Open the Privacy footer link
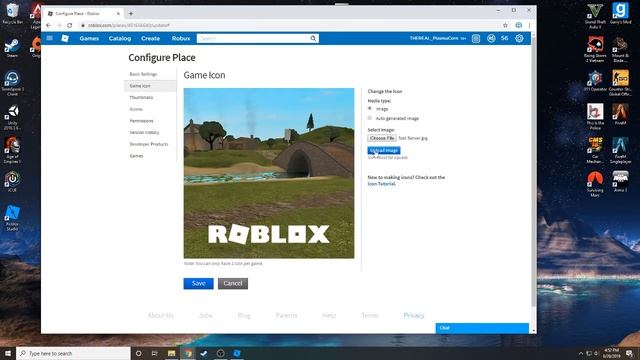 414,315
